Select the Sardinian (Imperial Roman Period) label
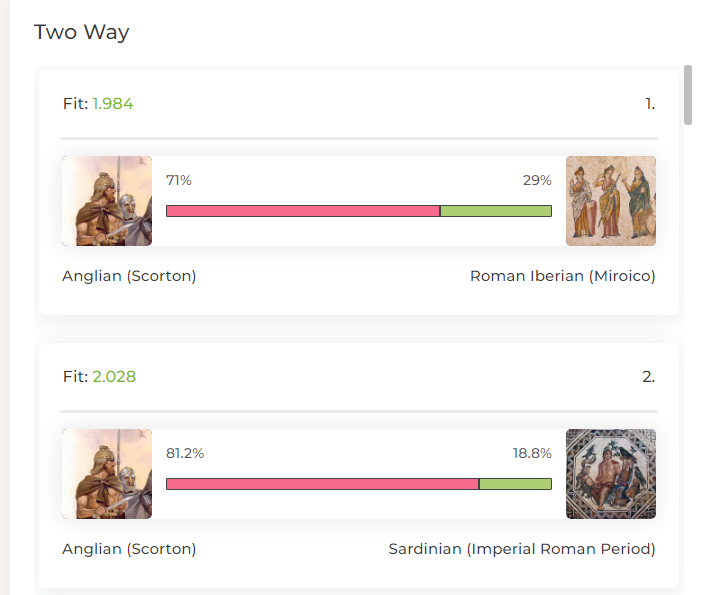The width and height of the screenshot is (708, 595). 522,549
